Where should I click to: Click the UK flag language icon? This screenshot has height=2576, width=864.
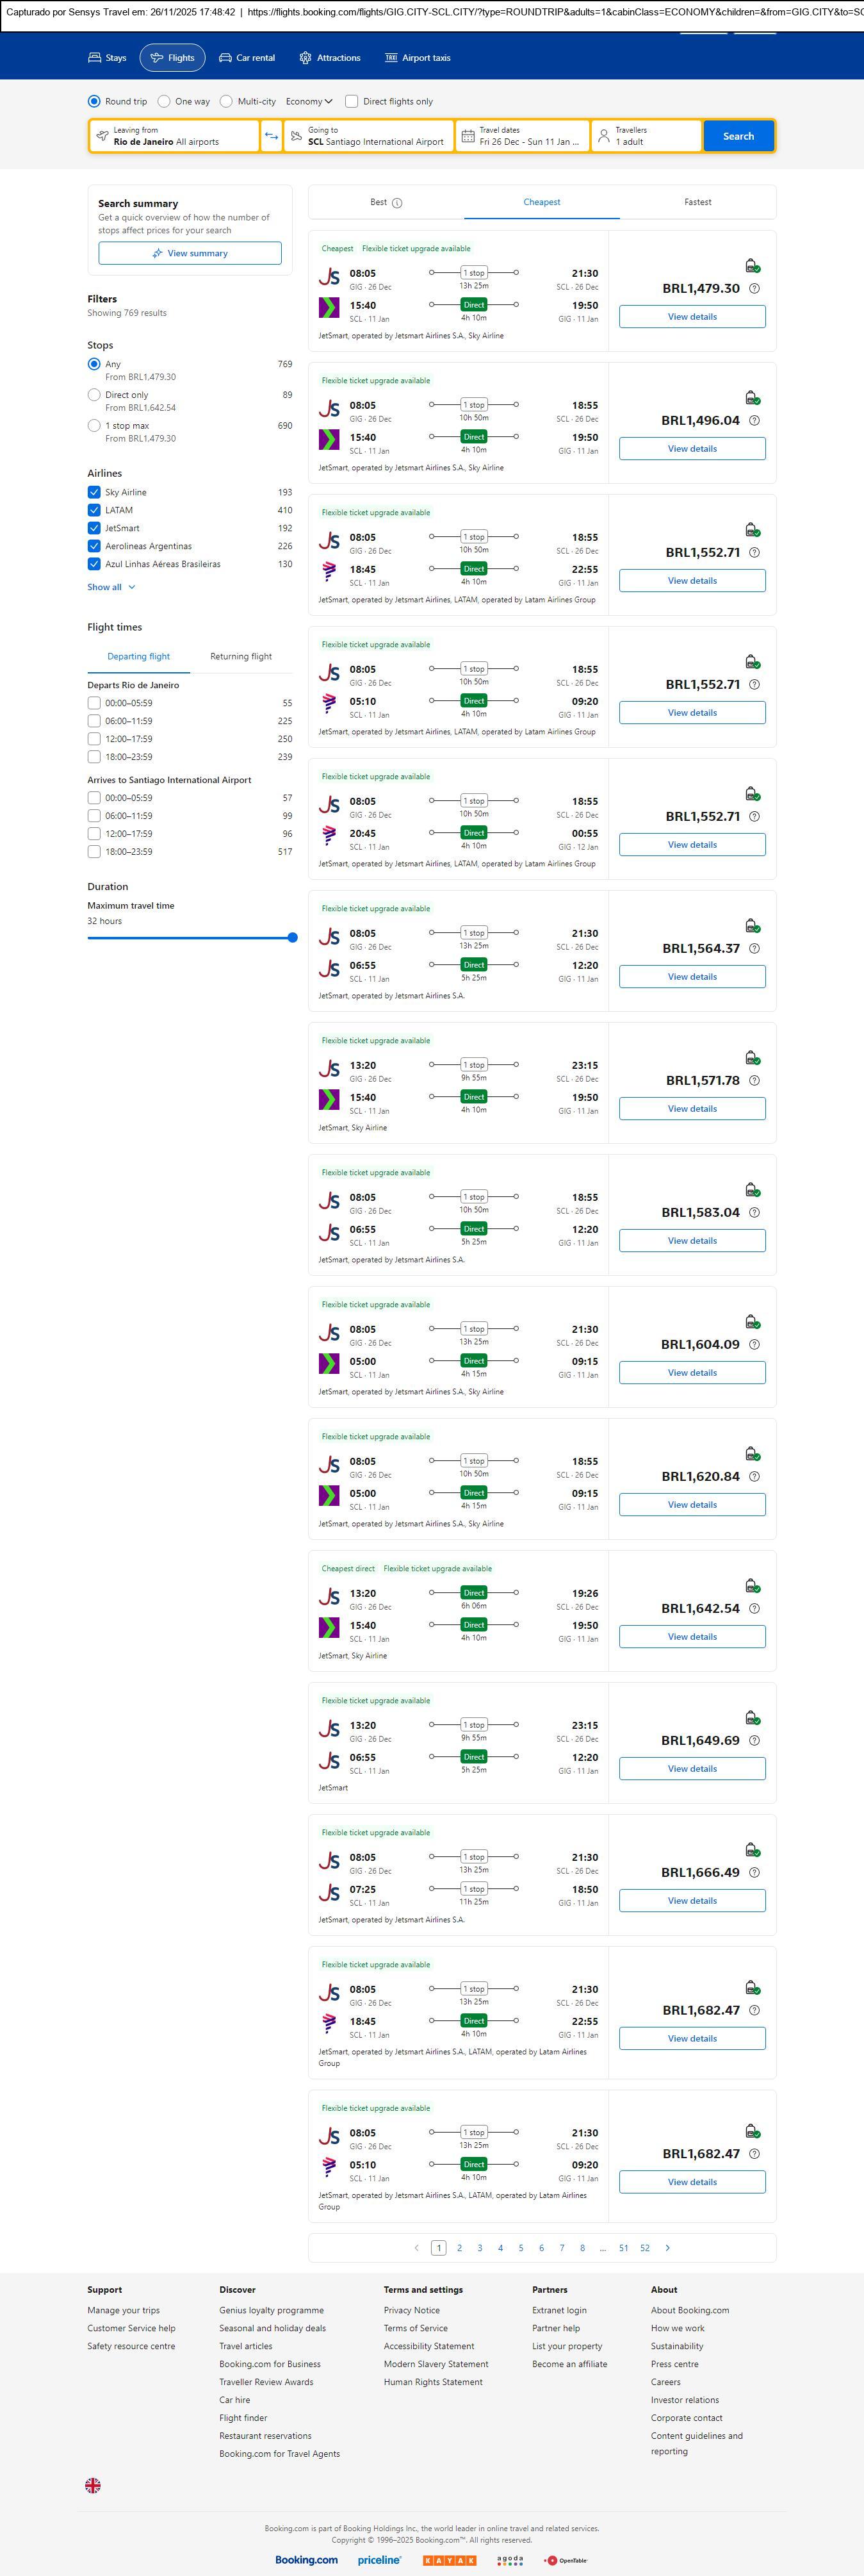(x=93, y=2485)
